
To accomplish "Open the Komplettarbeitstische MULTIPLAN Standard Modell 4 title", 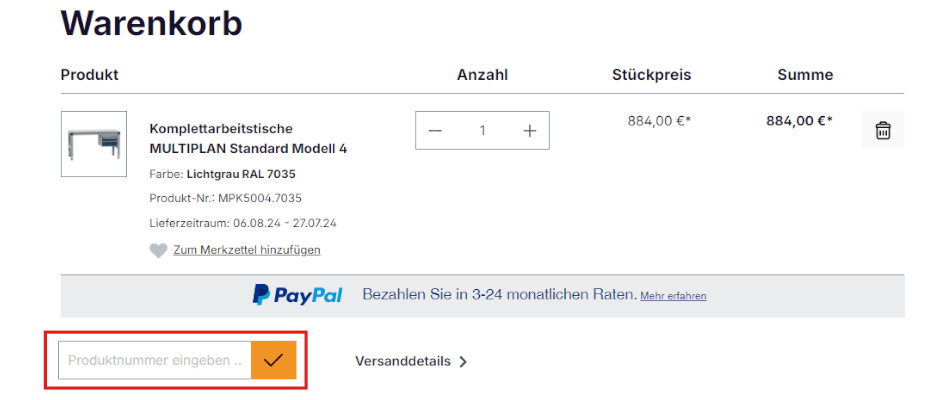I will (248, 139).
